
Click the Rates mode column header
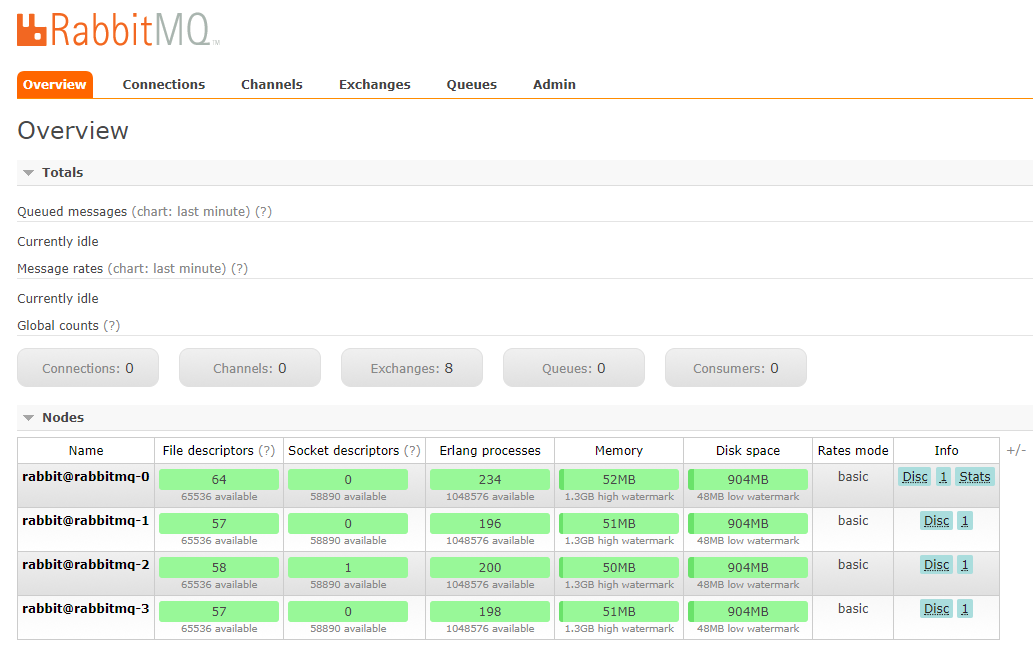pyautogui.click(x=852, y=451)
